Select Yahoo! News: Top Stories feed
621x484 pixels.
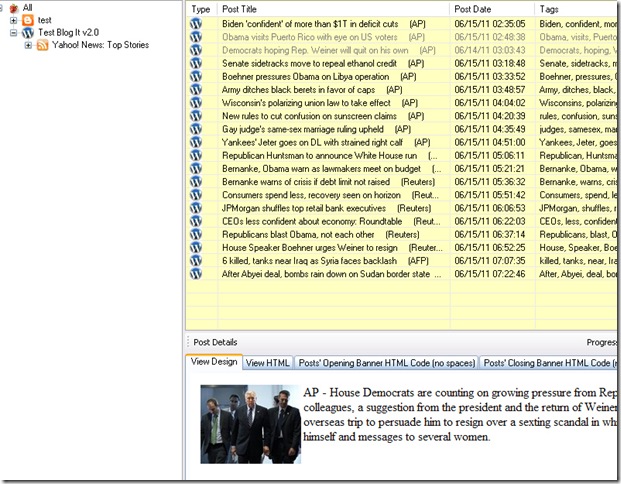click(x=101, y=45)
